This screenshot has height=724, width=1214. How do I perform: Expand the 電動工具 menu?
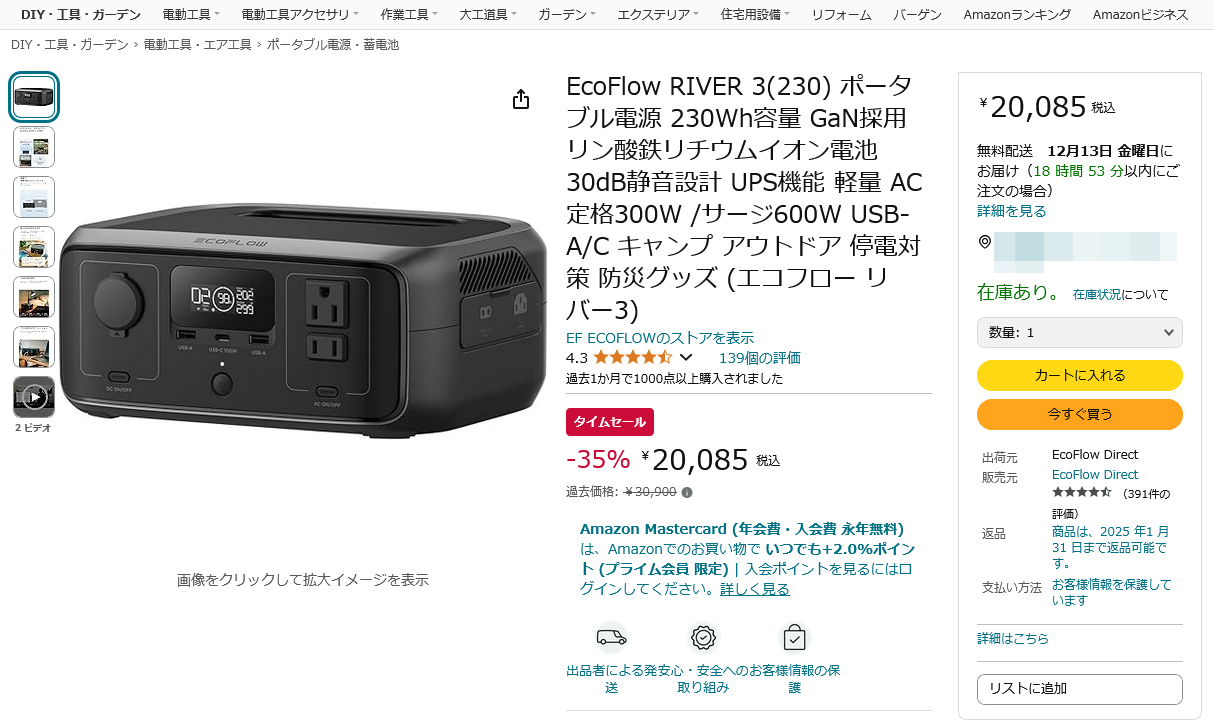click(x=191, y=15)
